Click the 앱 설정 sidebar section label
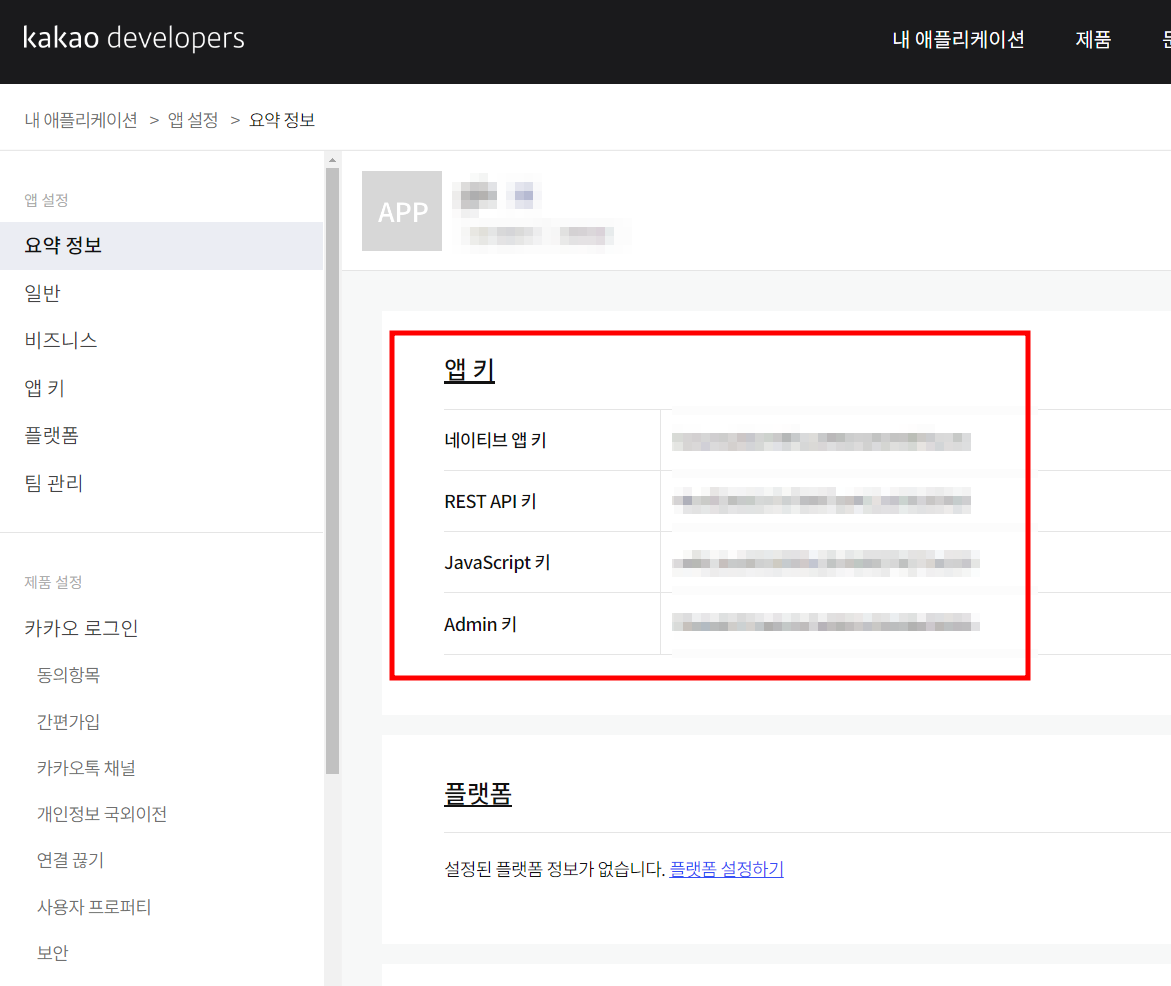 click(x=46, y=200)
